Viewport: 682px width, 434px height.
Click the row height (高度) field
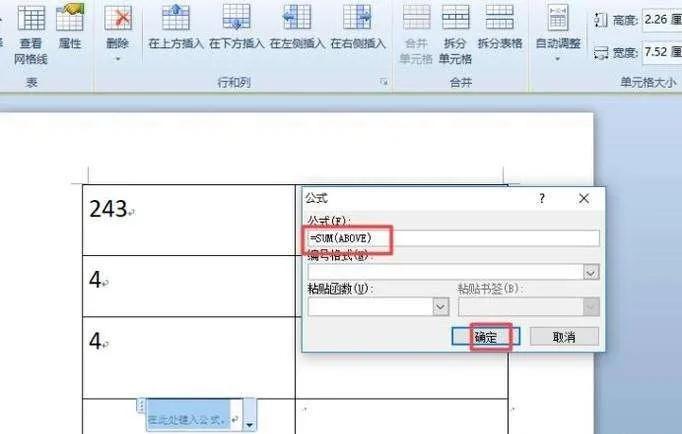pos(662,20)
